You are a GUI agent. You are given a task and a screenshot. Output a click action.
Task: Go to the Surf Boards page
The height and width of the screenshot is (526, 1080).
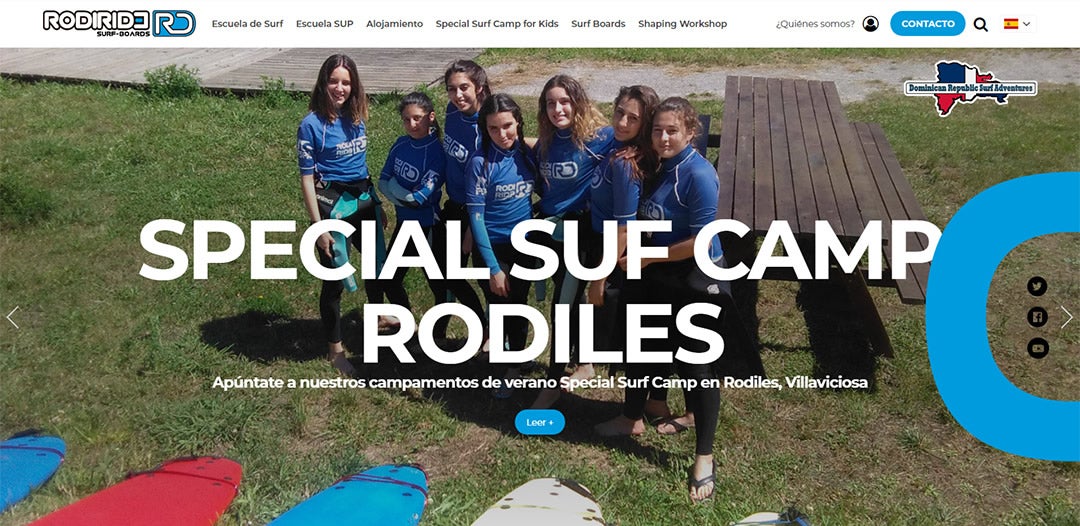pyautogui.click(x=599, y=24)
